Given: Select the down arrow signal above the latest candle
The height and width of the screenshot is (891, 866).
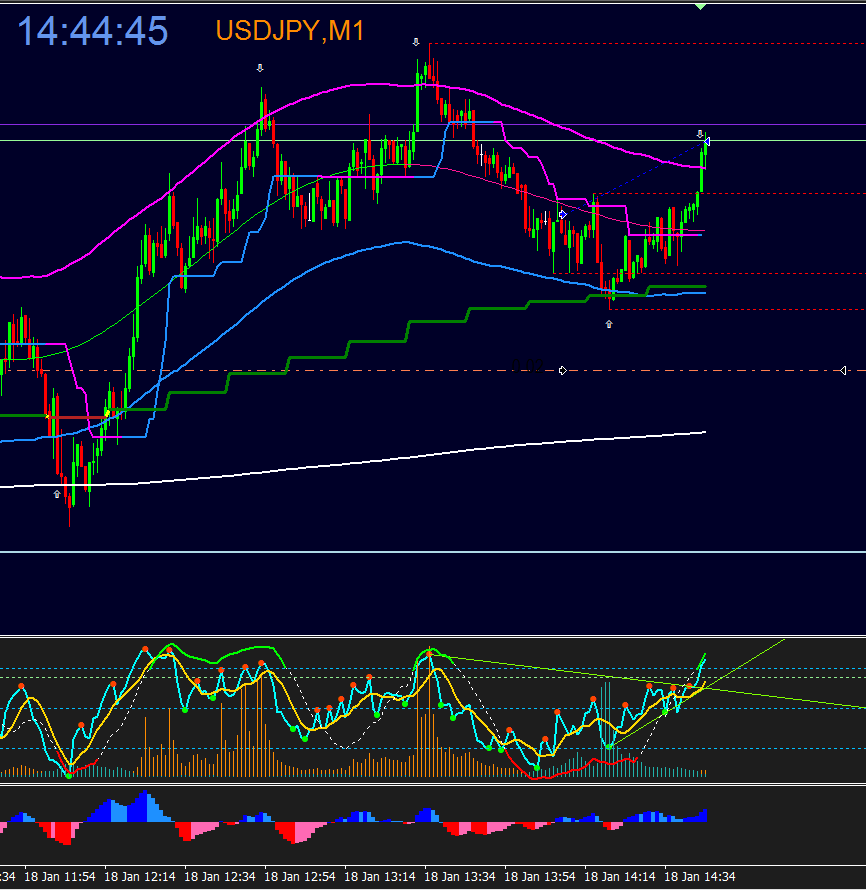Looking at the screenshot, I should [x=700, y=134].
